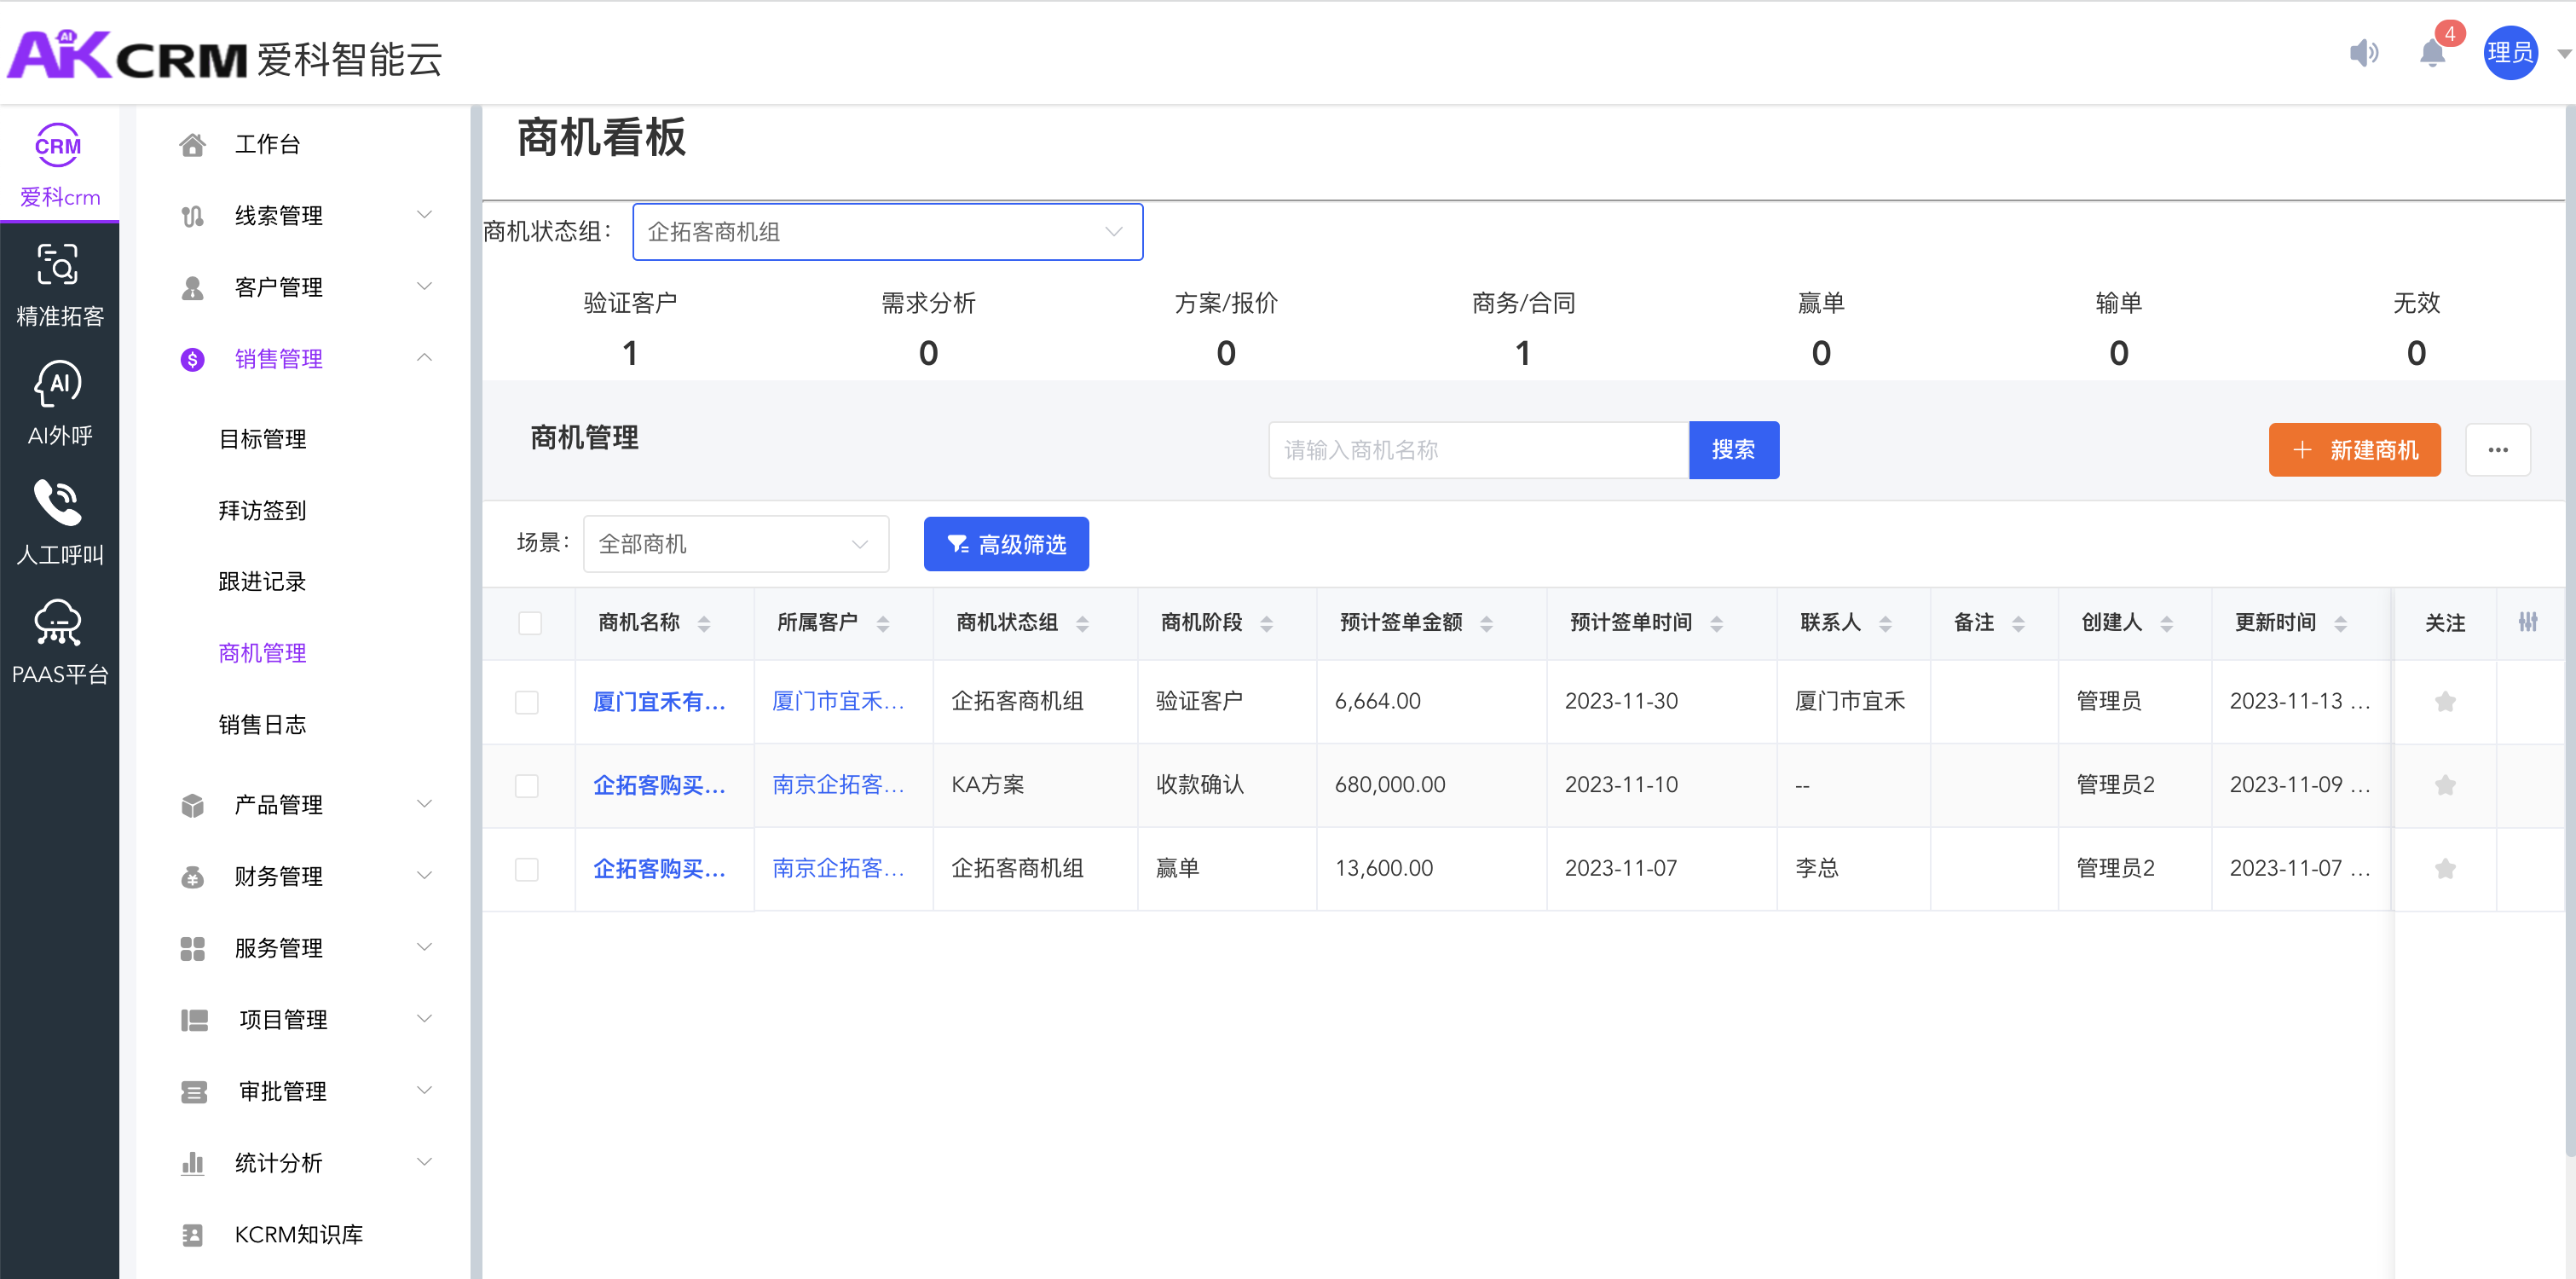Click the speaker sound icon
The image size is (2576, 1279).
pyautogui.click(x=2363, y=53)
